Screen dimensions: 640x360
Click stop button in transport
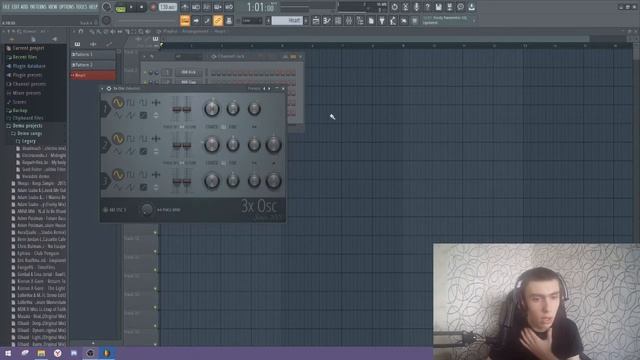(142, 7)
